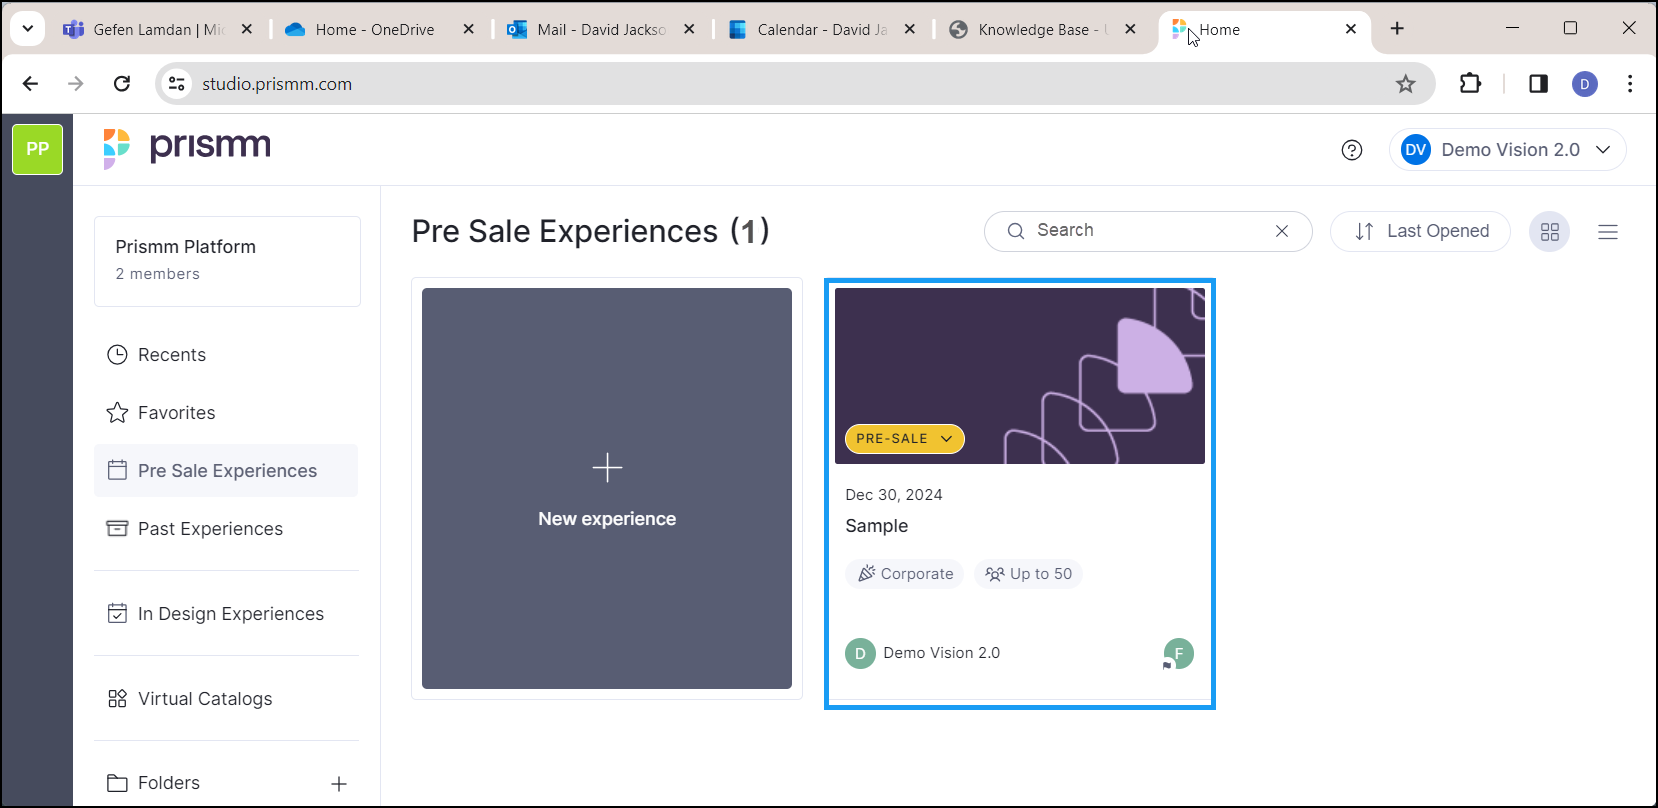Bookmark this page with star icon
Viewport: 1658px width, 808px height.
pyautogui.click(x=1405, y=84)
